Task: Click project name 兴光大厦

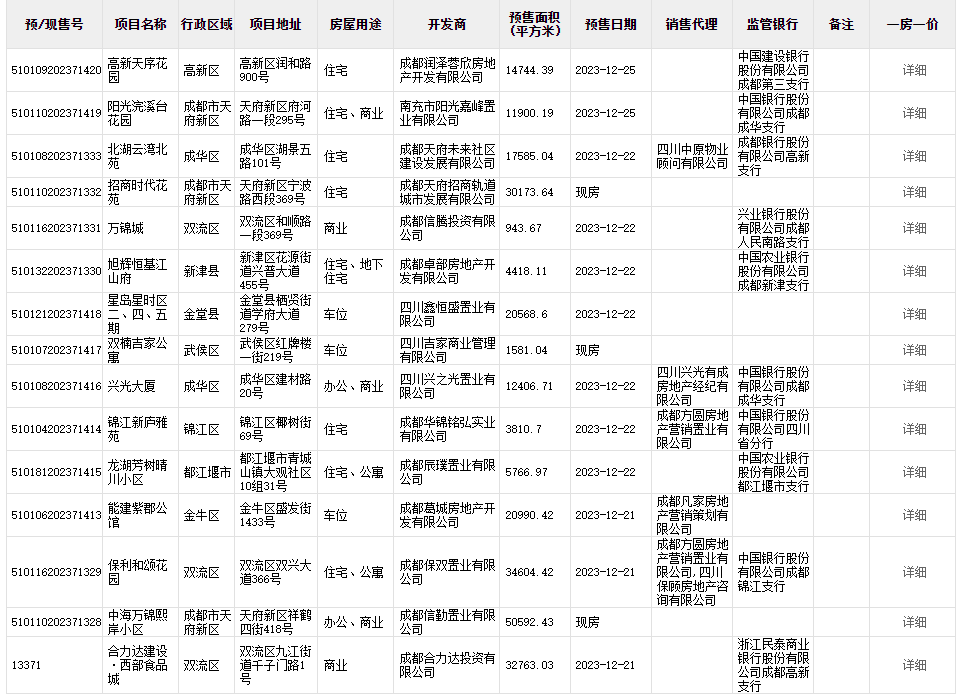Action: (131, 386)
